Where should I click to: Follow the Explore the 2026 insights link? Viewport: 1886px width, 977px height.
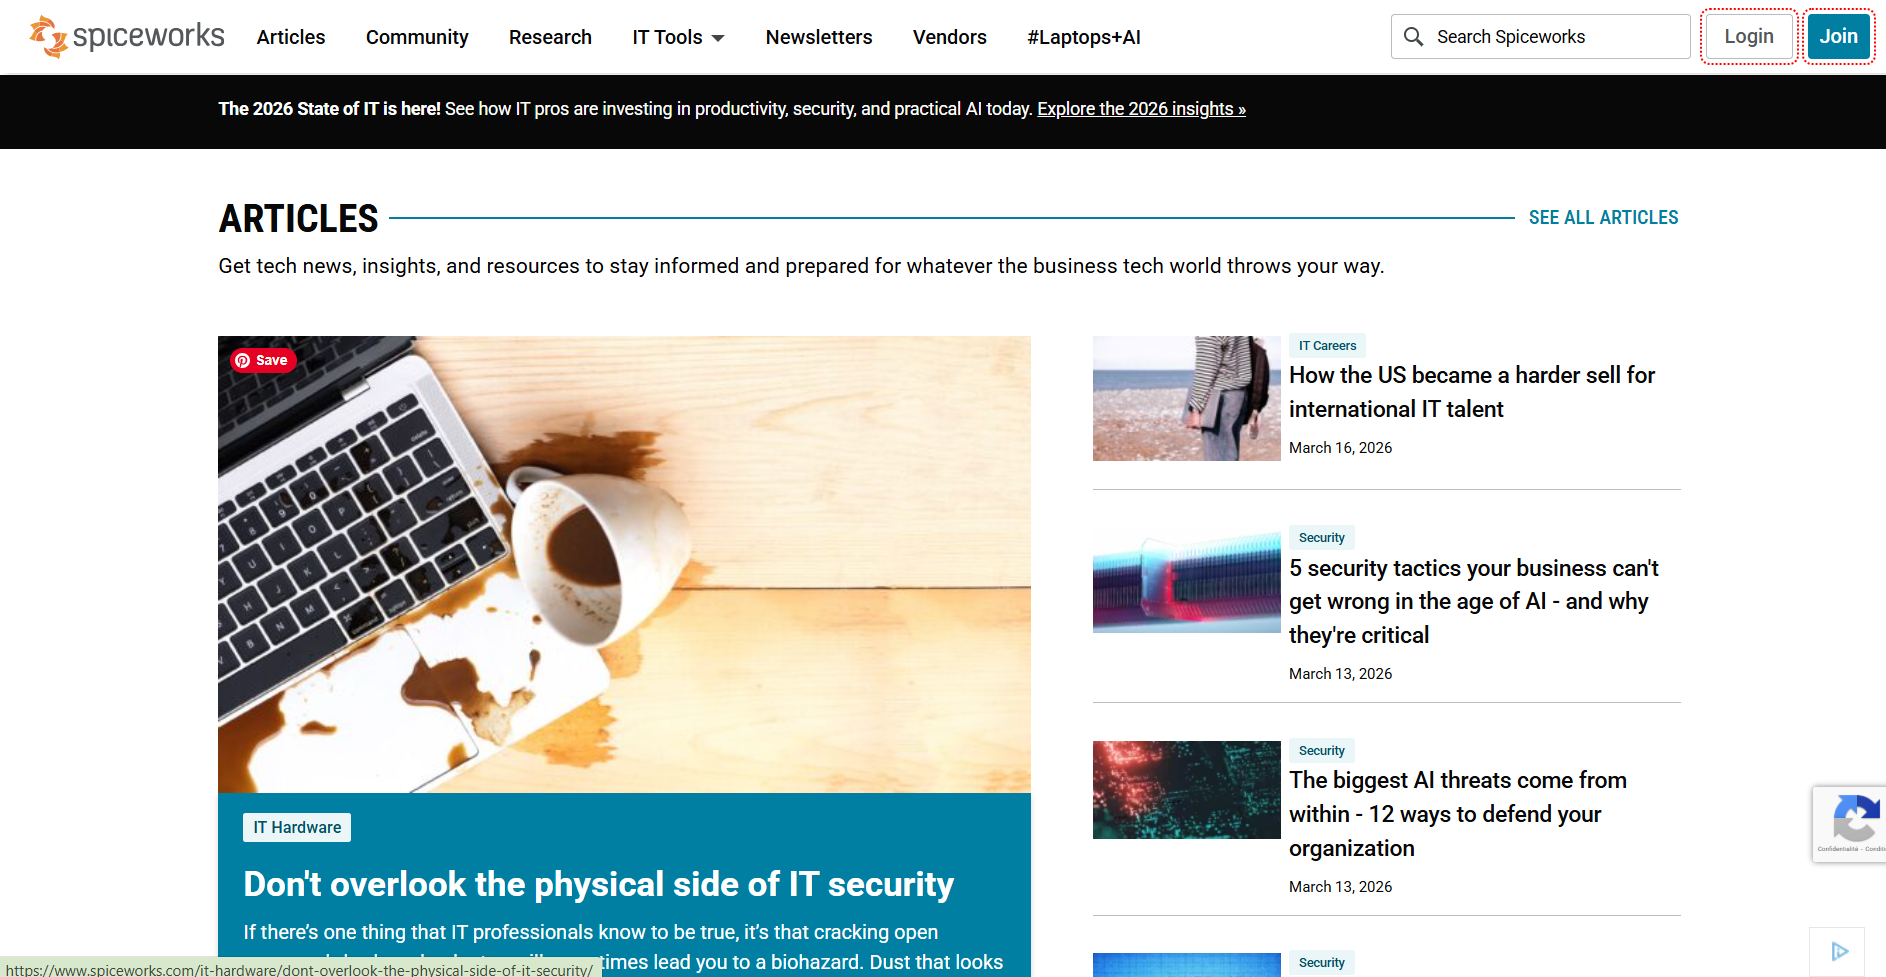click(1141, 109)
